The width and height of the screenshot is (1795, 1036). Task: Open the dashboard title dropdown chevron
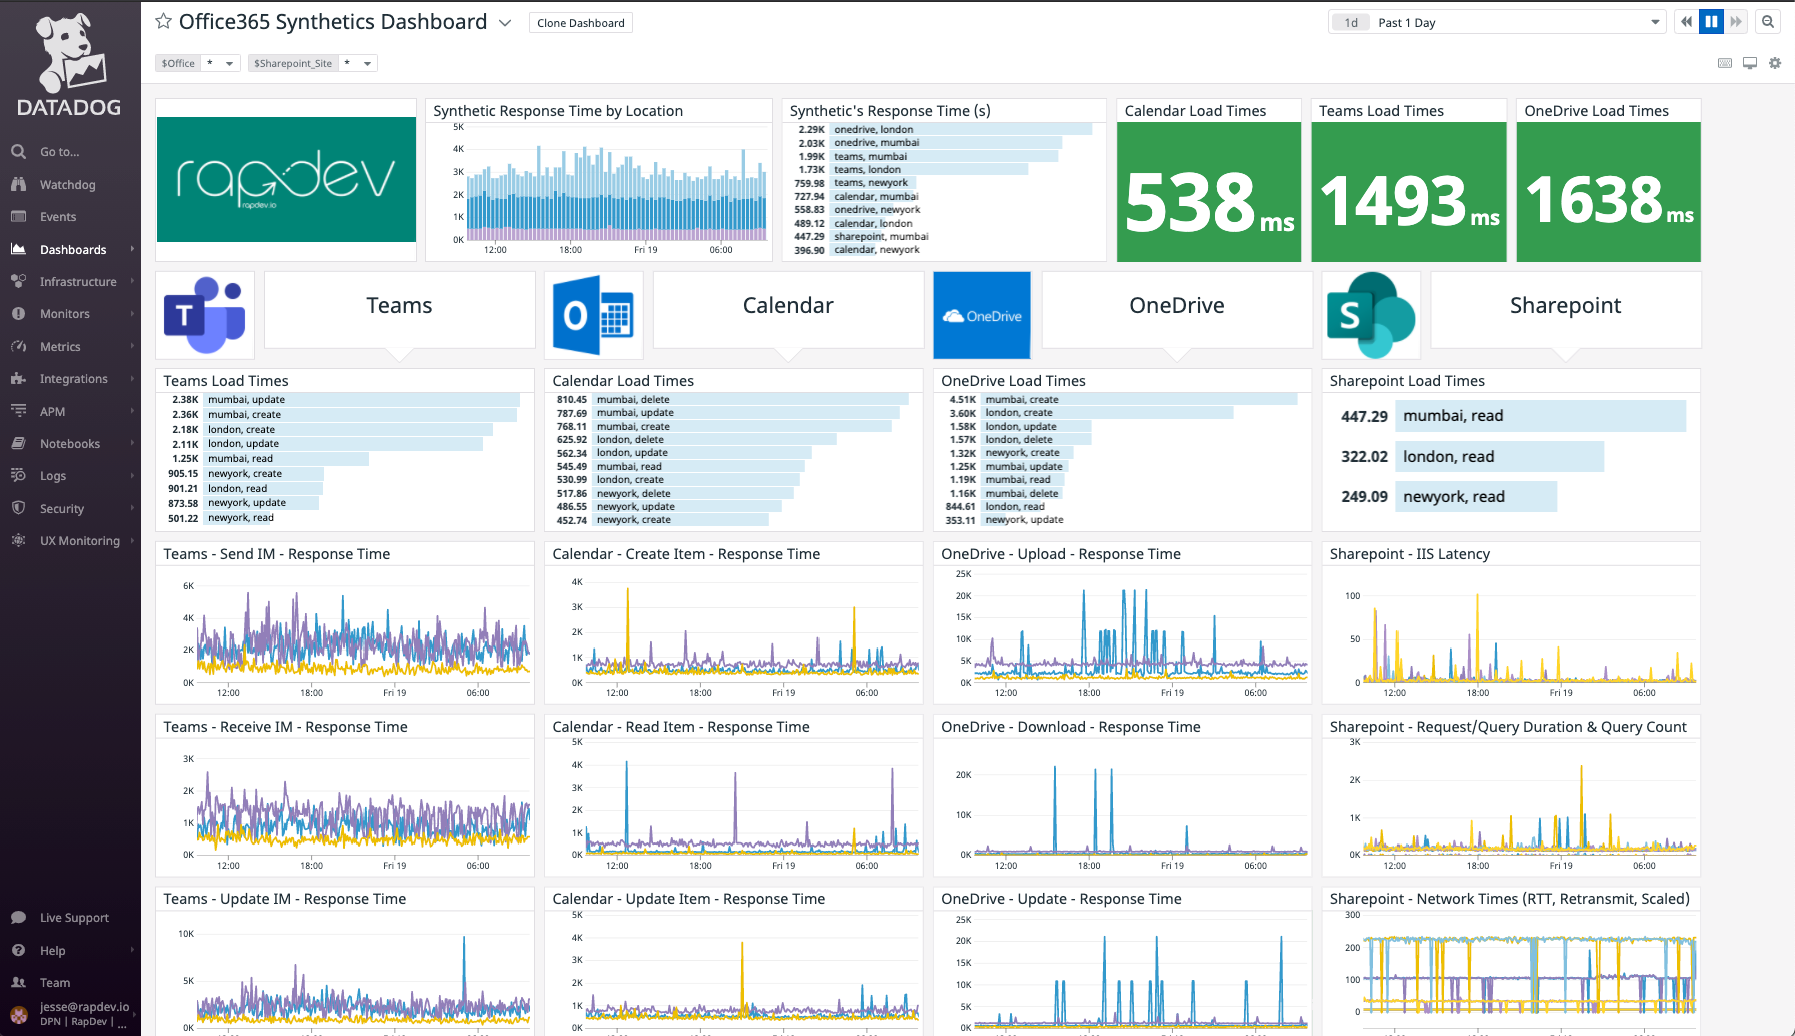pyautogui.click(x=505, y=22)
